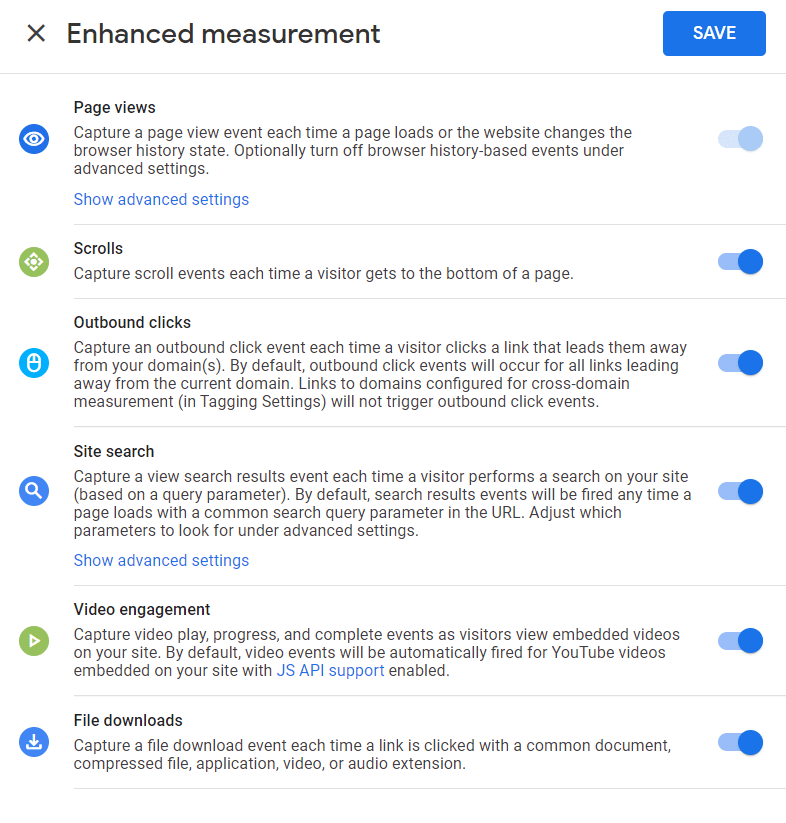Expand advanced settings under Page views
Image resolution: width=786 pixels, height=823 pixels.
pos(161,199)
